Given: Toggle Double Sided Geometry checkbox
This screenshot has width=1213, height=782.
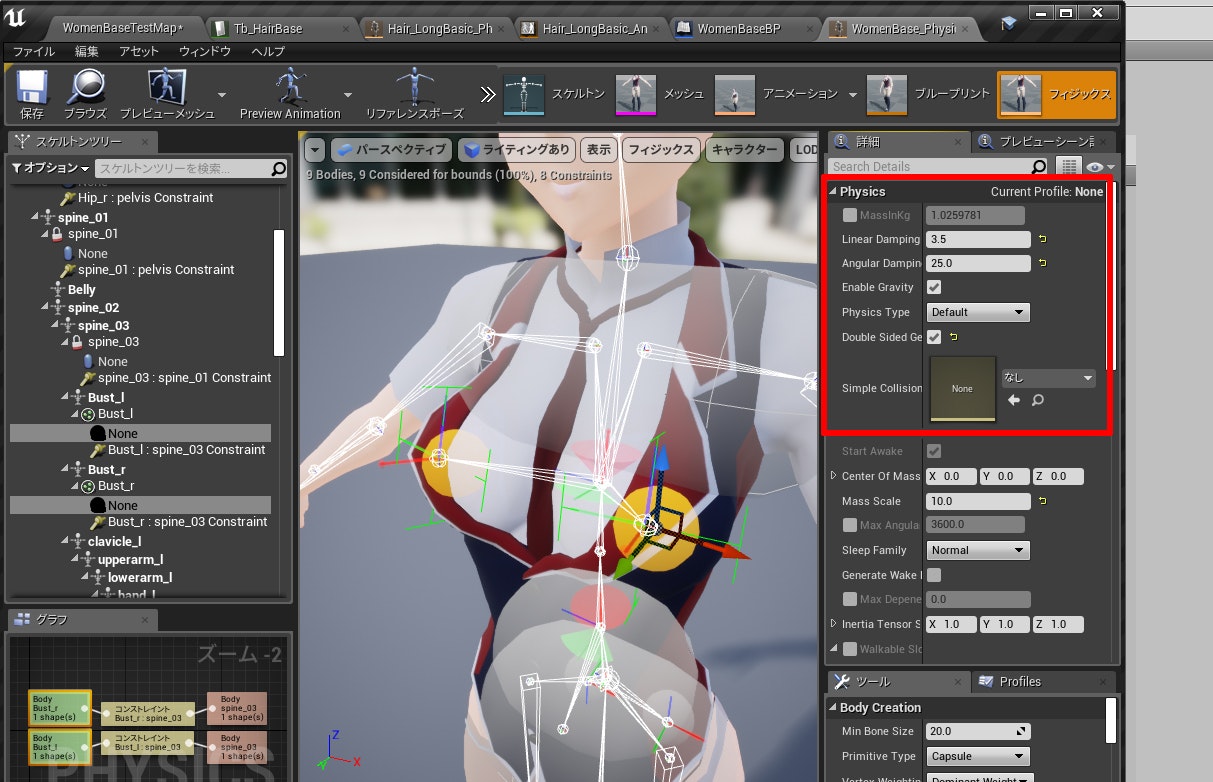Looking at the screenshot, I should pyautogui.click(x=934, y=337).
